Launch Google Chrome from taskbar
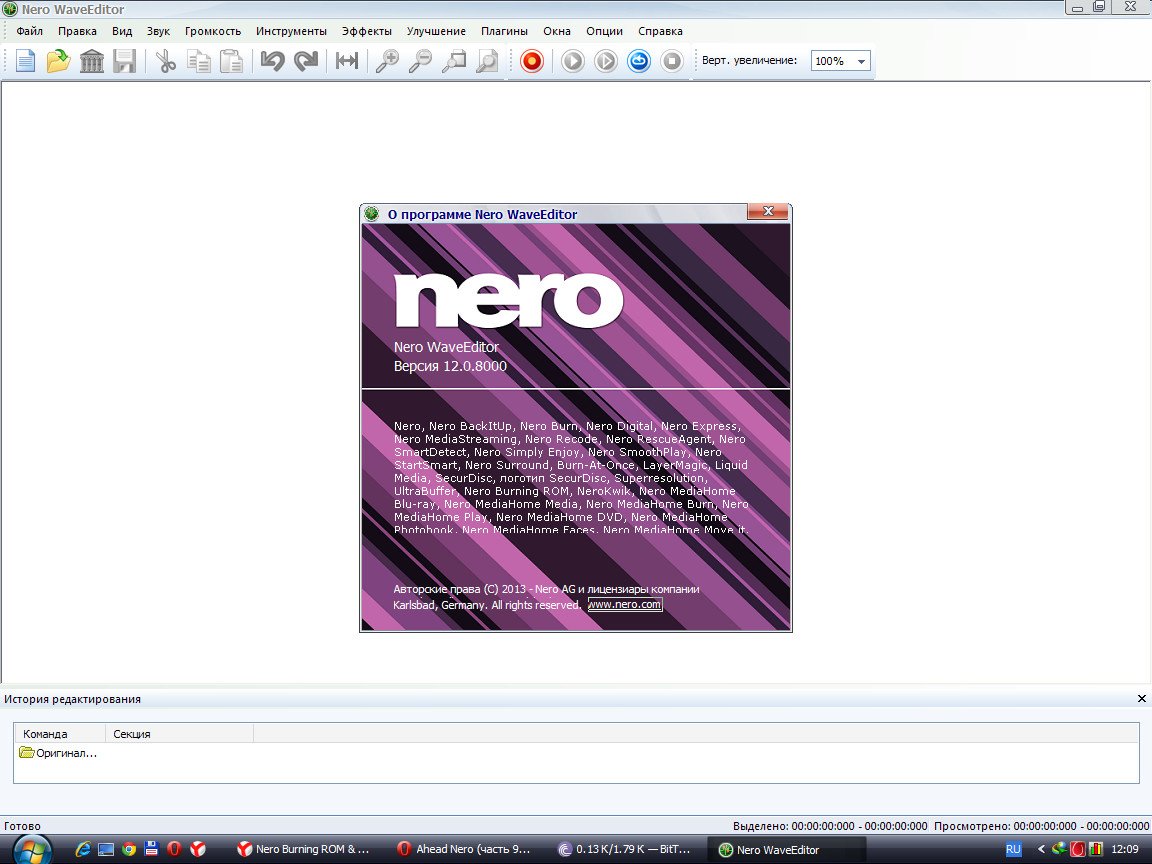Image resolution: width=1152 pixels, height=864 pixels. 129,849
